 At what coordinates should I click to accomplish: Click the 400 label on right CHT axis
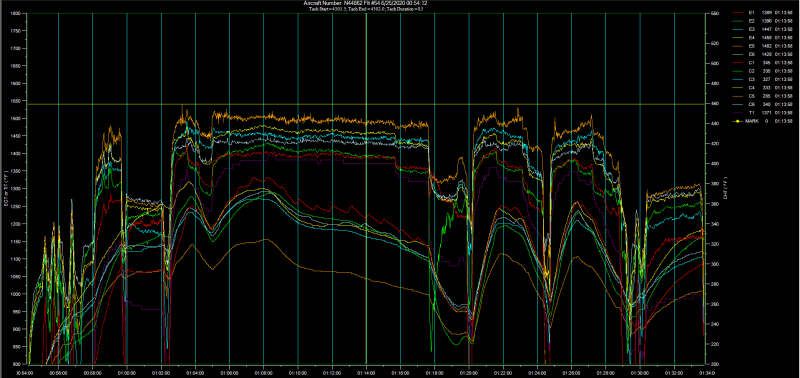tap(714, 164)
